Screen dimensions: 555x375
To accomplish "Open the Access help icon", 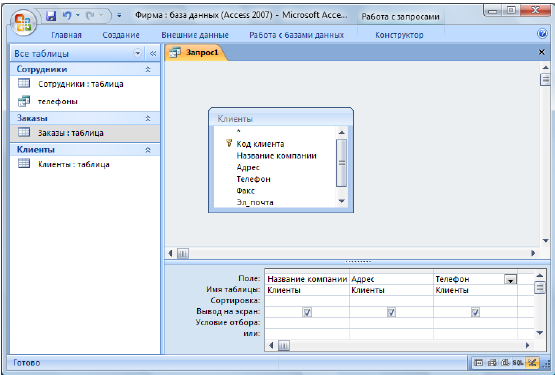I will pyautogui.click(x=542, y=34).
